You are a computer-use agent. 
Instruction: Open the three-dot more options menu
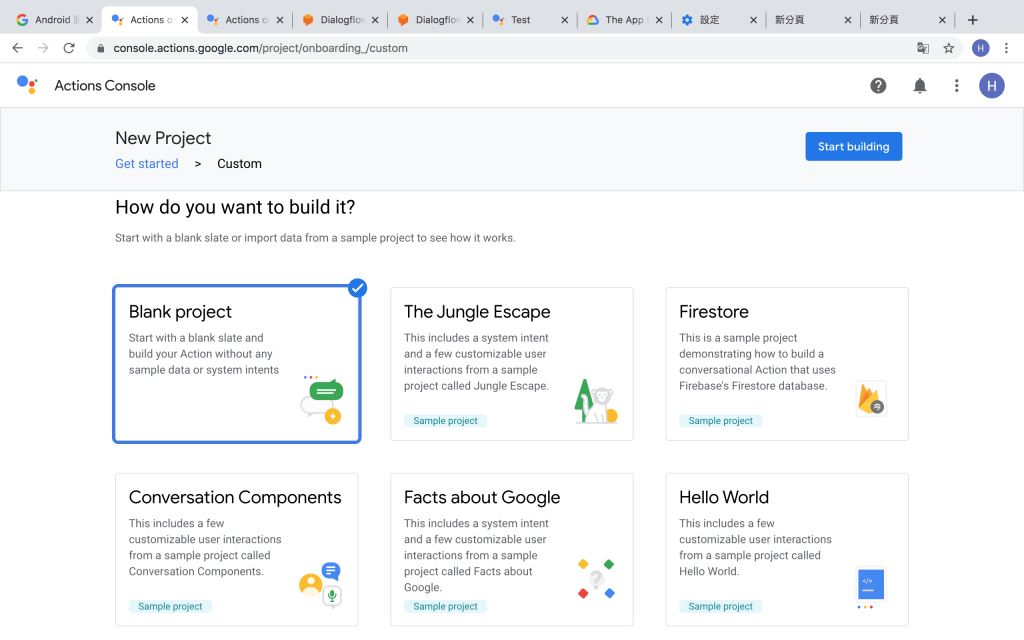coord(957,86)
